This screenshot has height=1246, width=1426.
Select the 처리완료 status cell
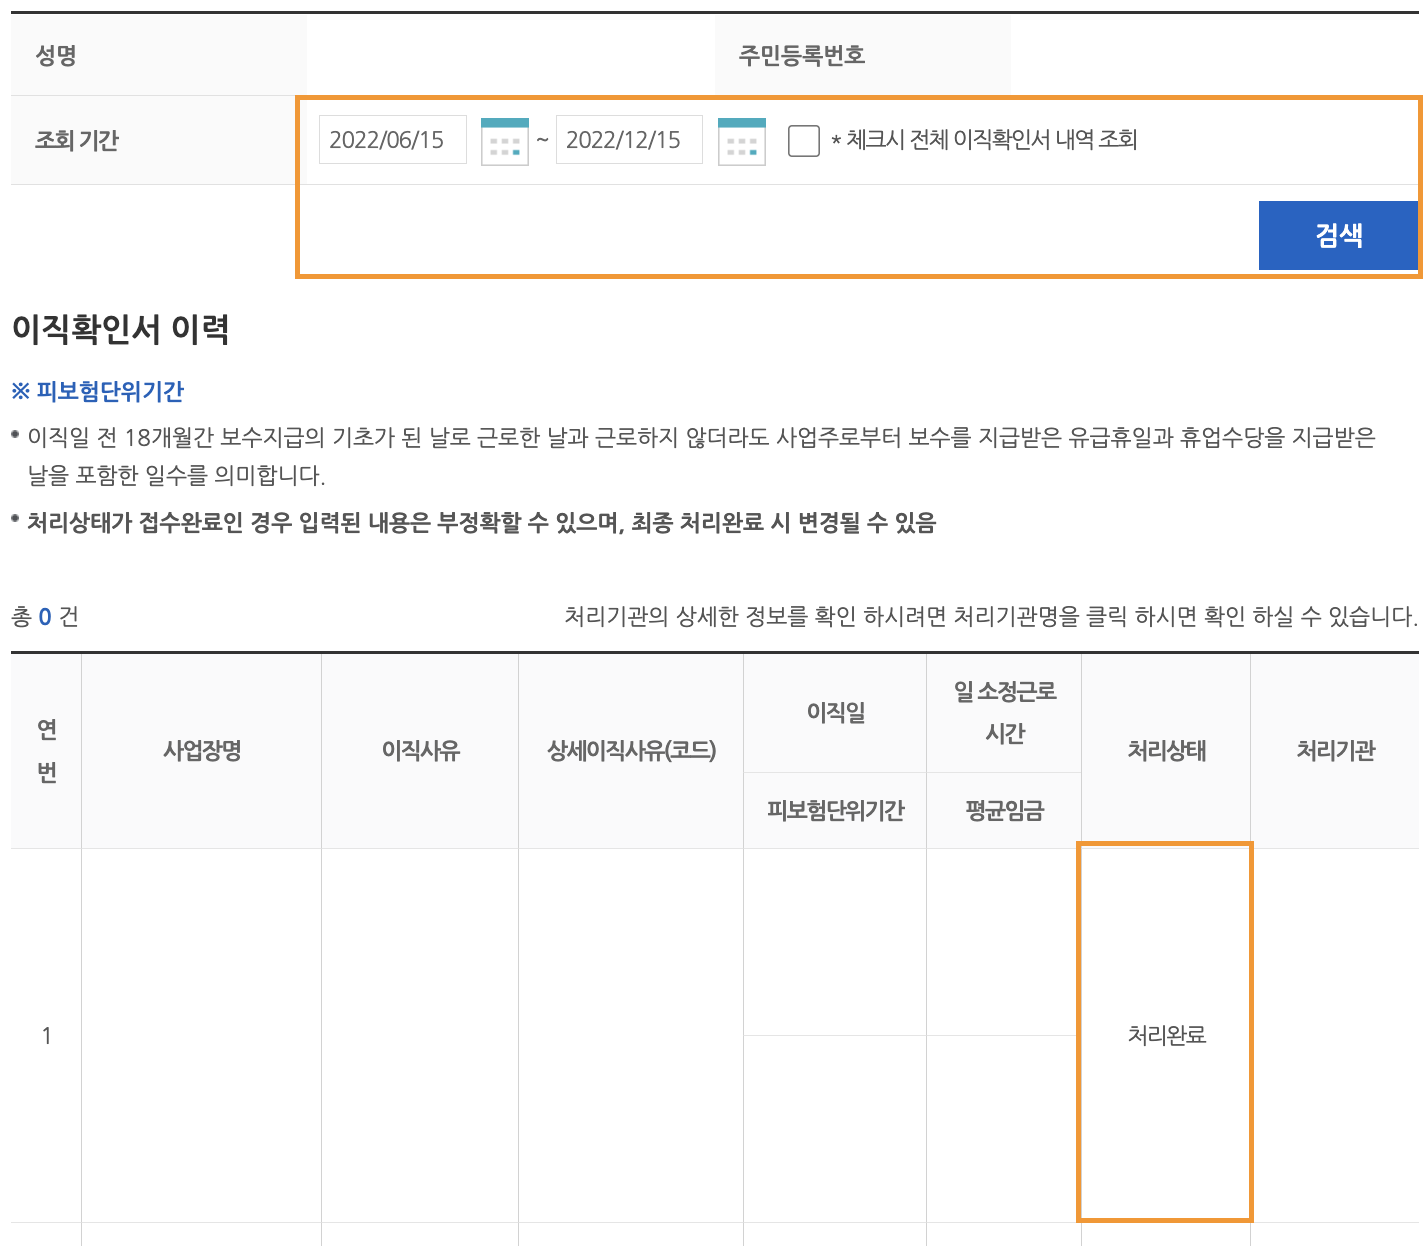pyautogui.click(x=1164, y=1036)
